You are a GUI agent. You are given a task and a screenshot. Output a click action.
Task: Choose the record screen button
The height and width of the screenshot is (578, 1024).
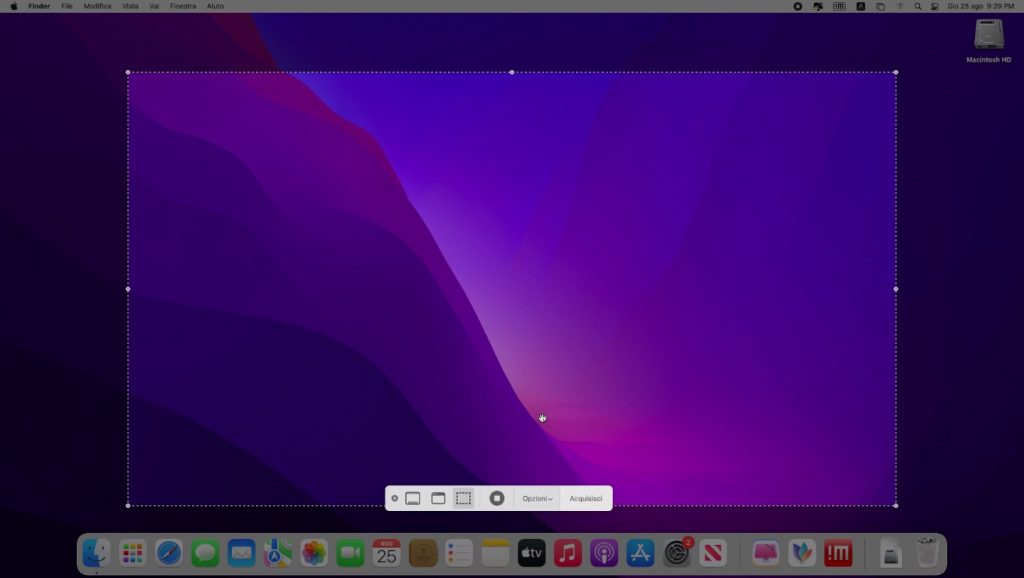497,498
